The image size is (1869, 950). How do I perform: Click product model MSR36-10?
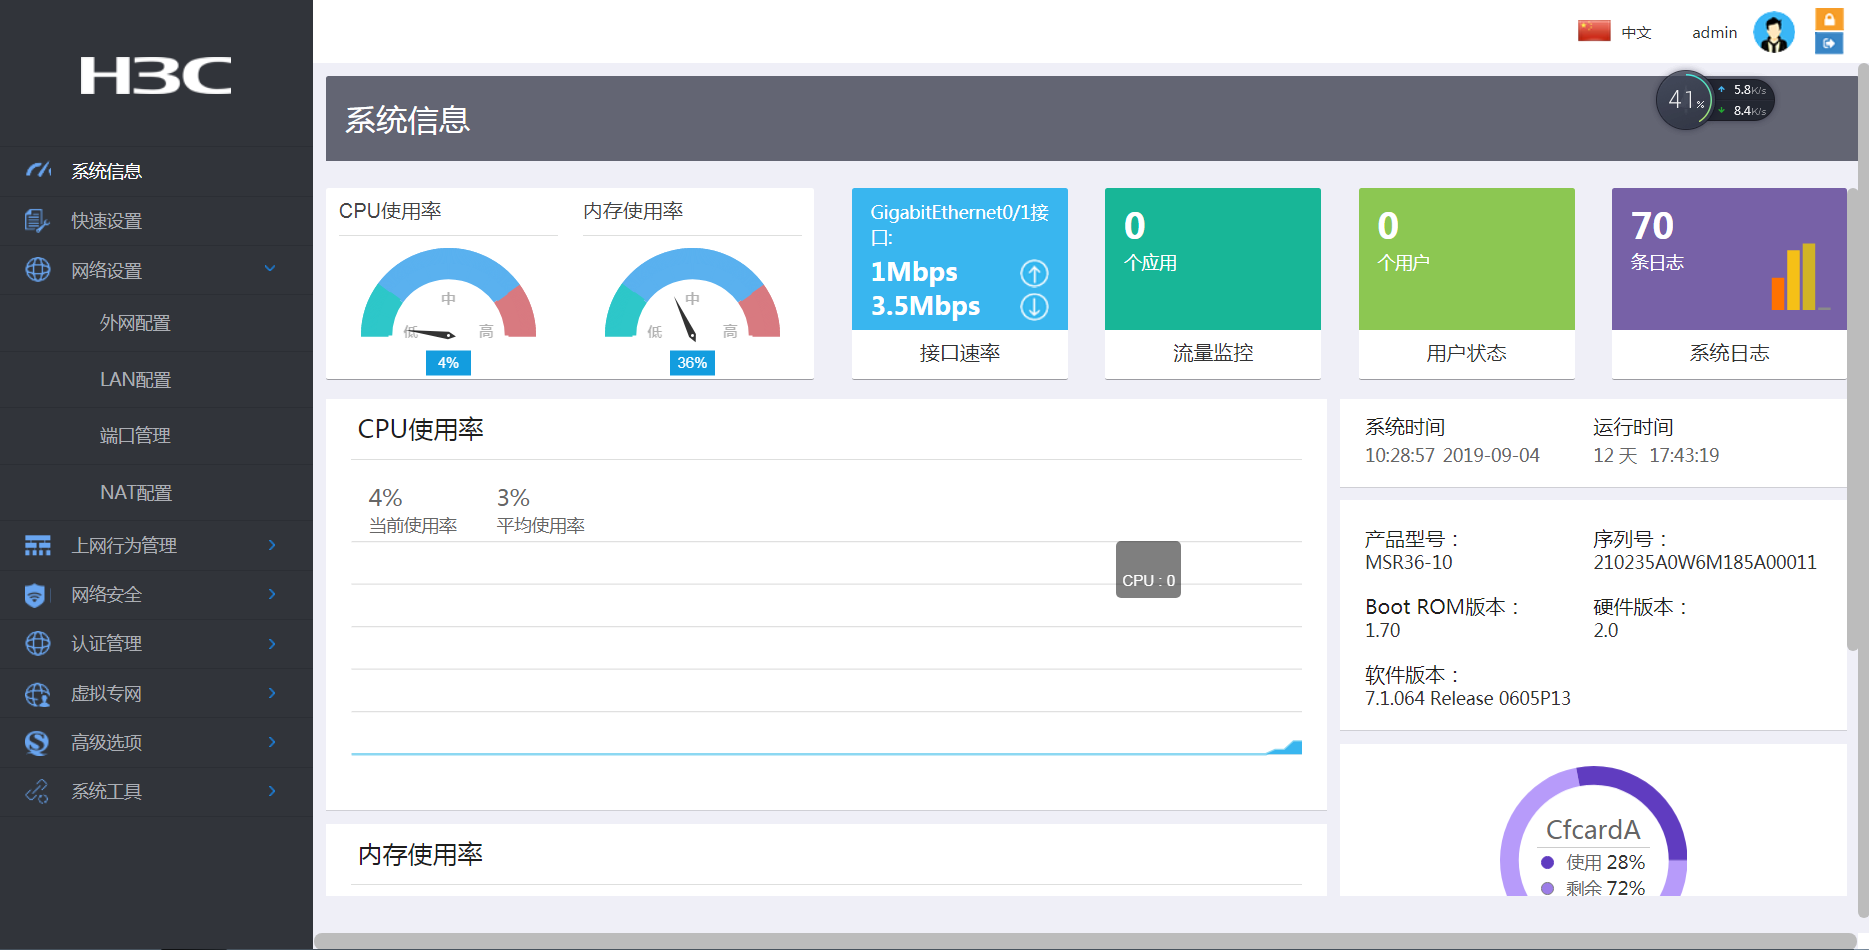pyautogui.click(x=1409, y=563)
